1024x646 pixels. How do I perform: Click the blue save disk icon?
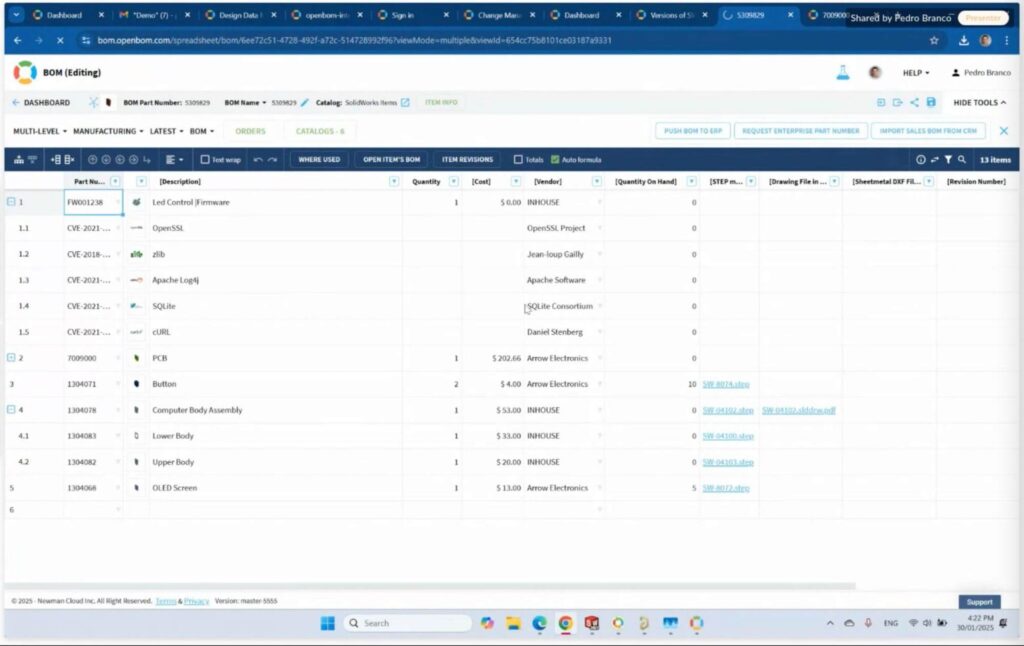(x=931, y=103)
